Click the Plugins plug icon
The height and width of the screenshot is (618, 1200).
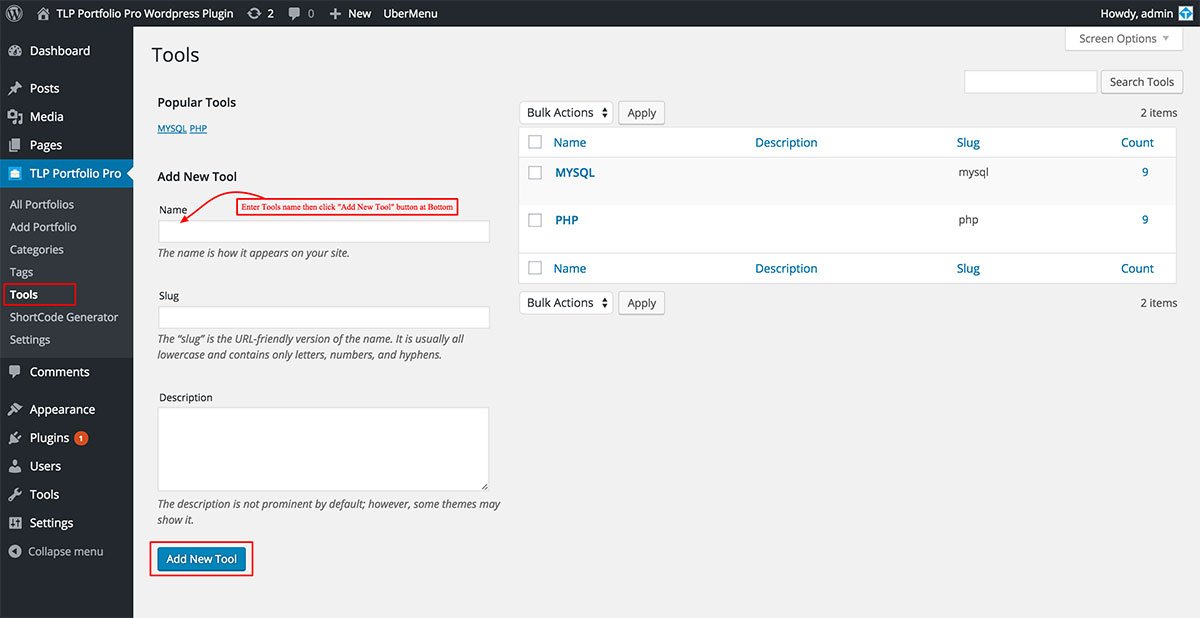15,438
